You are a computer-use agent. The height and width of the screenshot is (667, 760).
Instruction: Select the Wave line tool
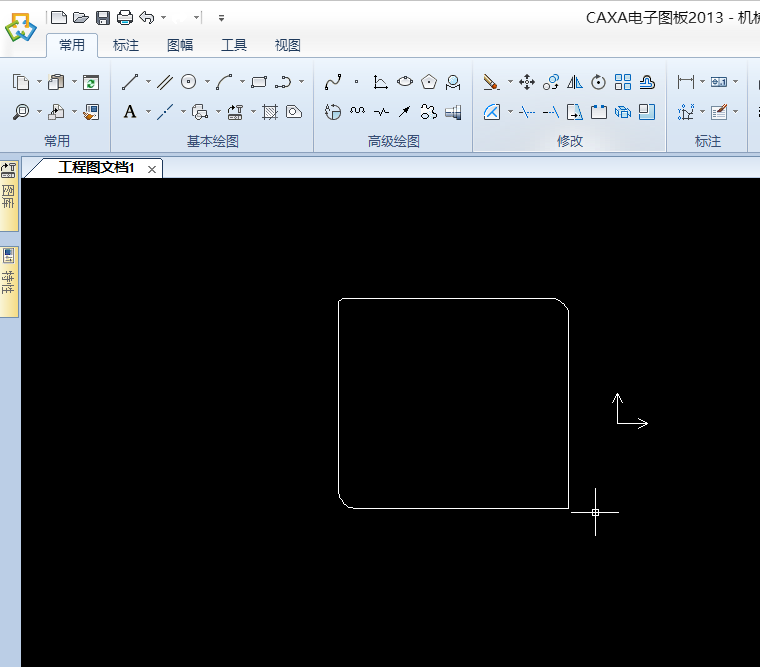pyautogui.click(x=357, y=112)
